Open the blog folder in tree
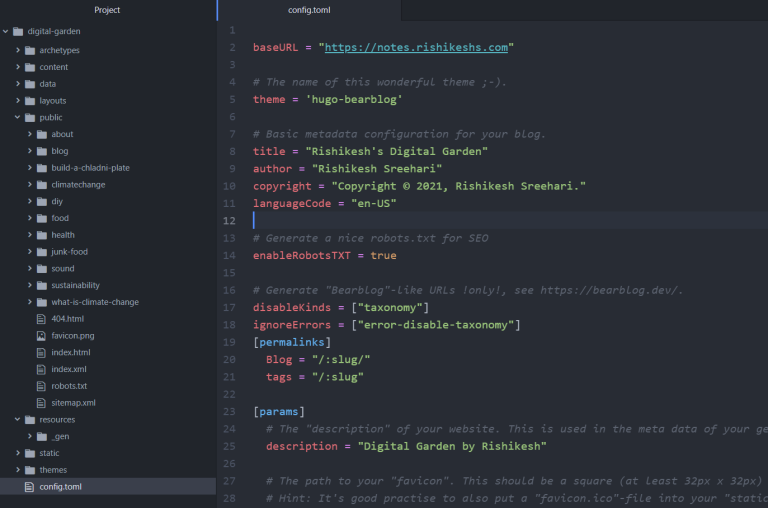768x508 pixels. pyautogui.click(x=60, y=151)
